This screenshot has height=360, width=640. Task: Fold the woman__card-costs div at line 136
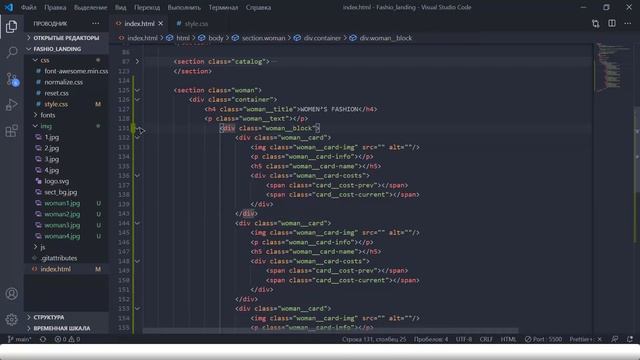pos(138,176)
